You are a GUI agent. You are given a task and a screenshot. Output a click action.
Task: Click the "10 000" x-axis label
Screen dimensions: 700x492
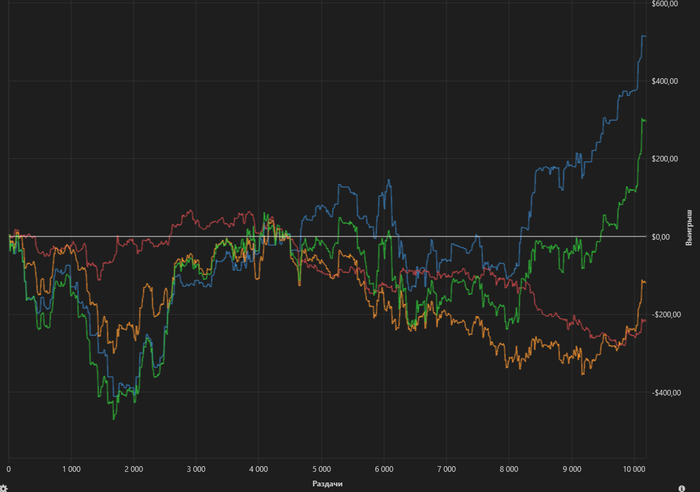[634, 469]
